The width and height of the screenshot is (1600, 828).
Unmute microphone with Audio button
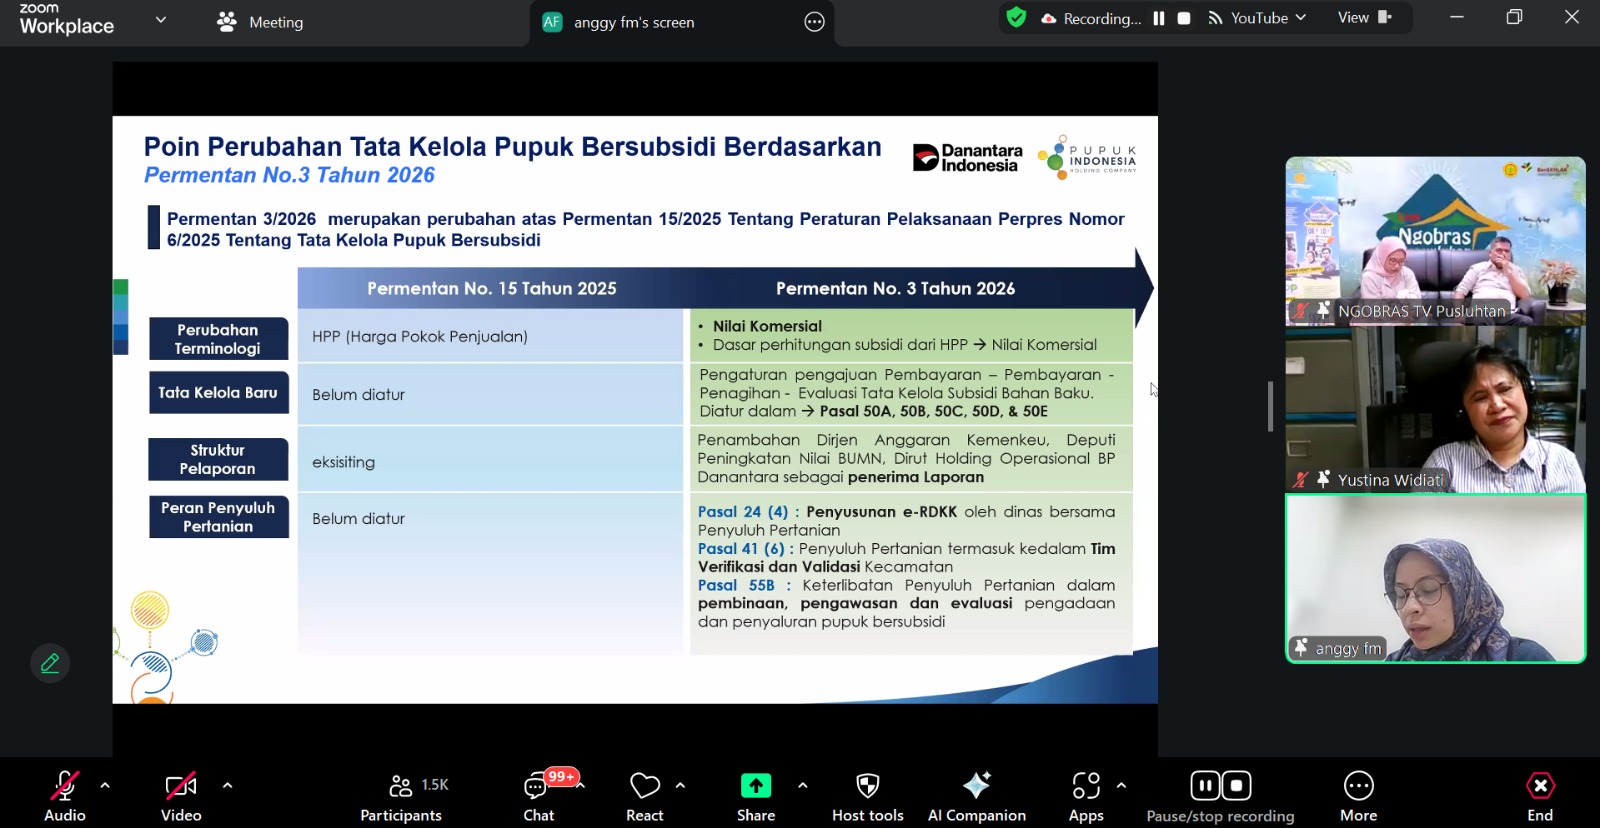pos(65,796)
